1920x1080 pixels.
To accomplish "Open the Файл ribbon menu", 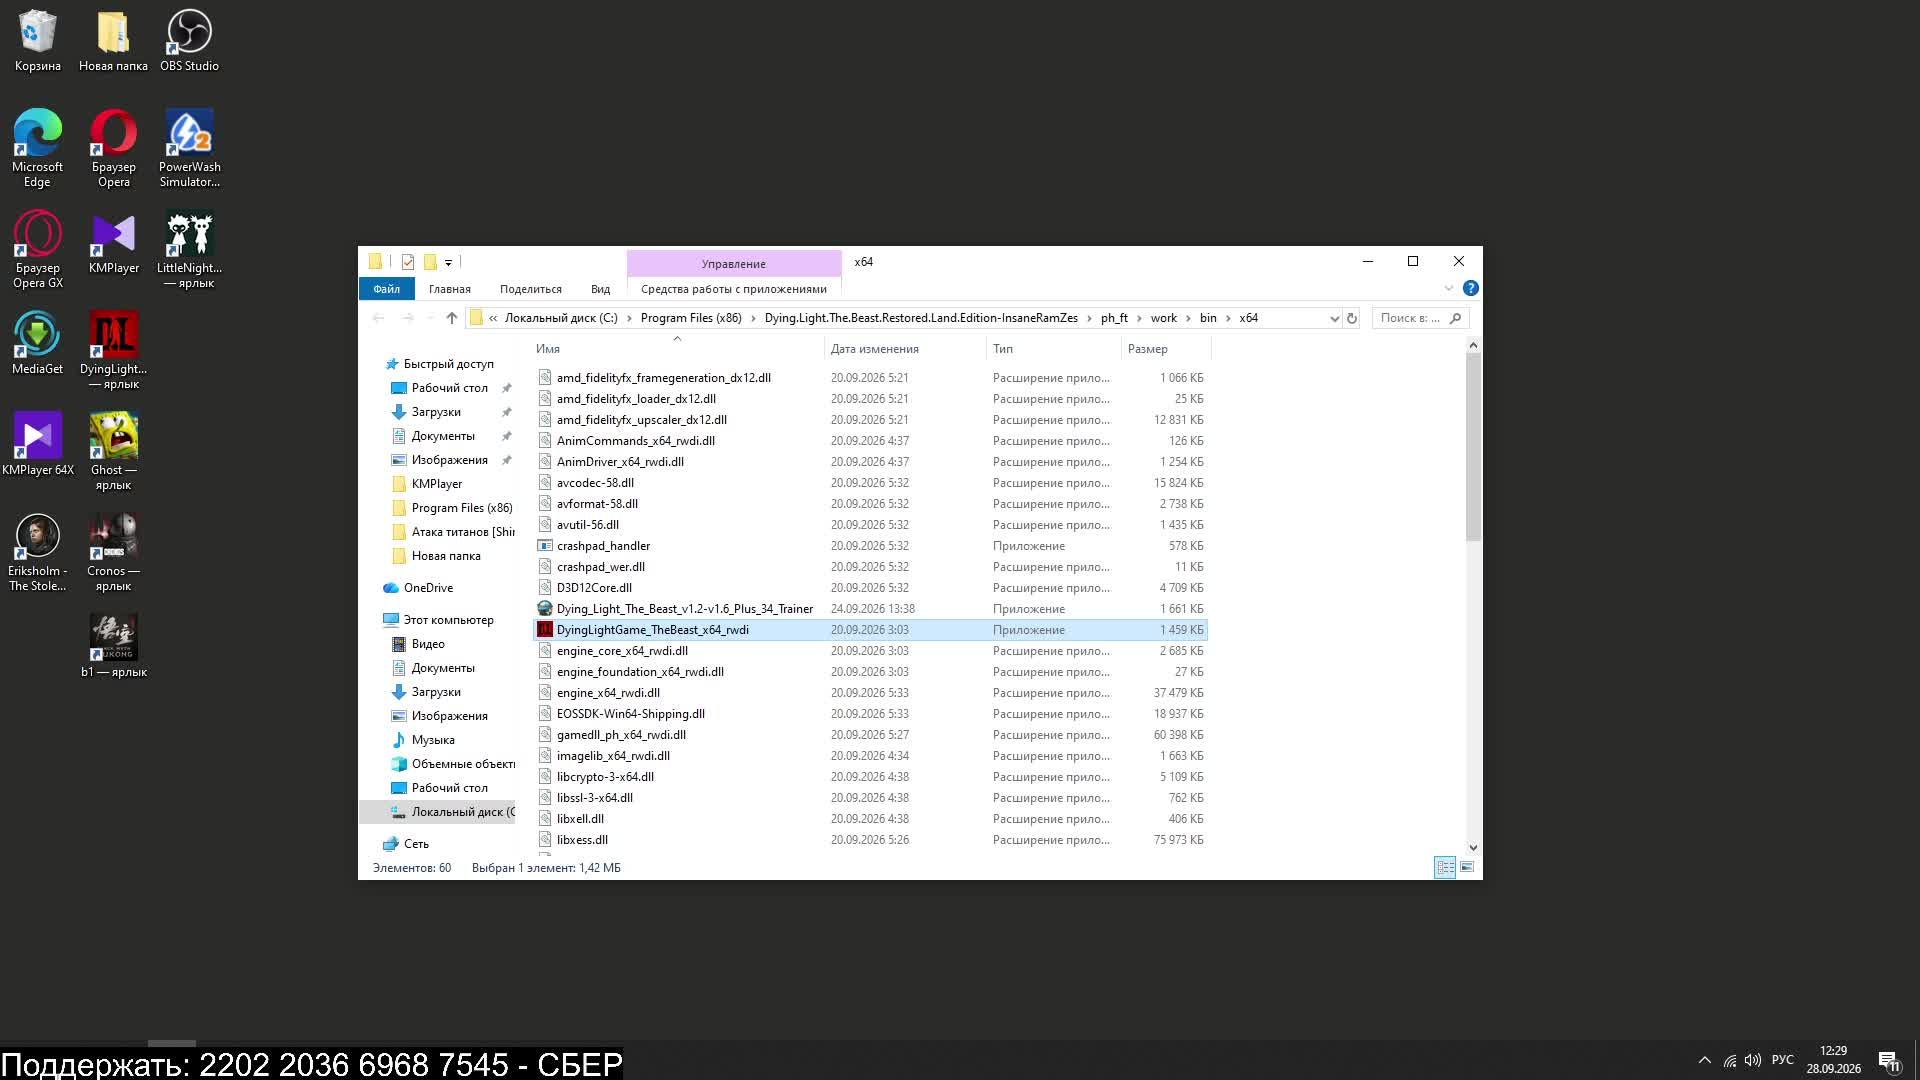I will [x=386, y=289].
